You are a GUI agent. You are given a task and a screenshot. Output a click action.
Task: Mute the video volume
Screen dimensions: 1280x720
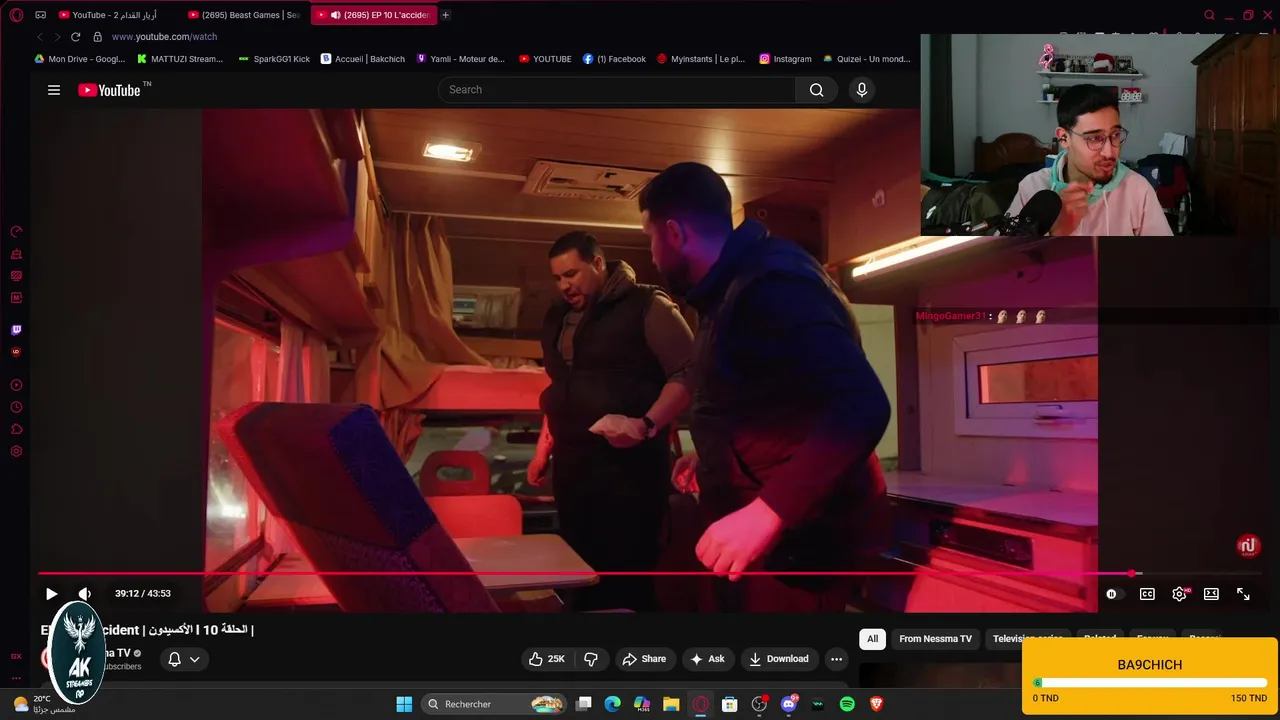(85, 594)
